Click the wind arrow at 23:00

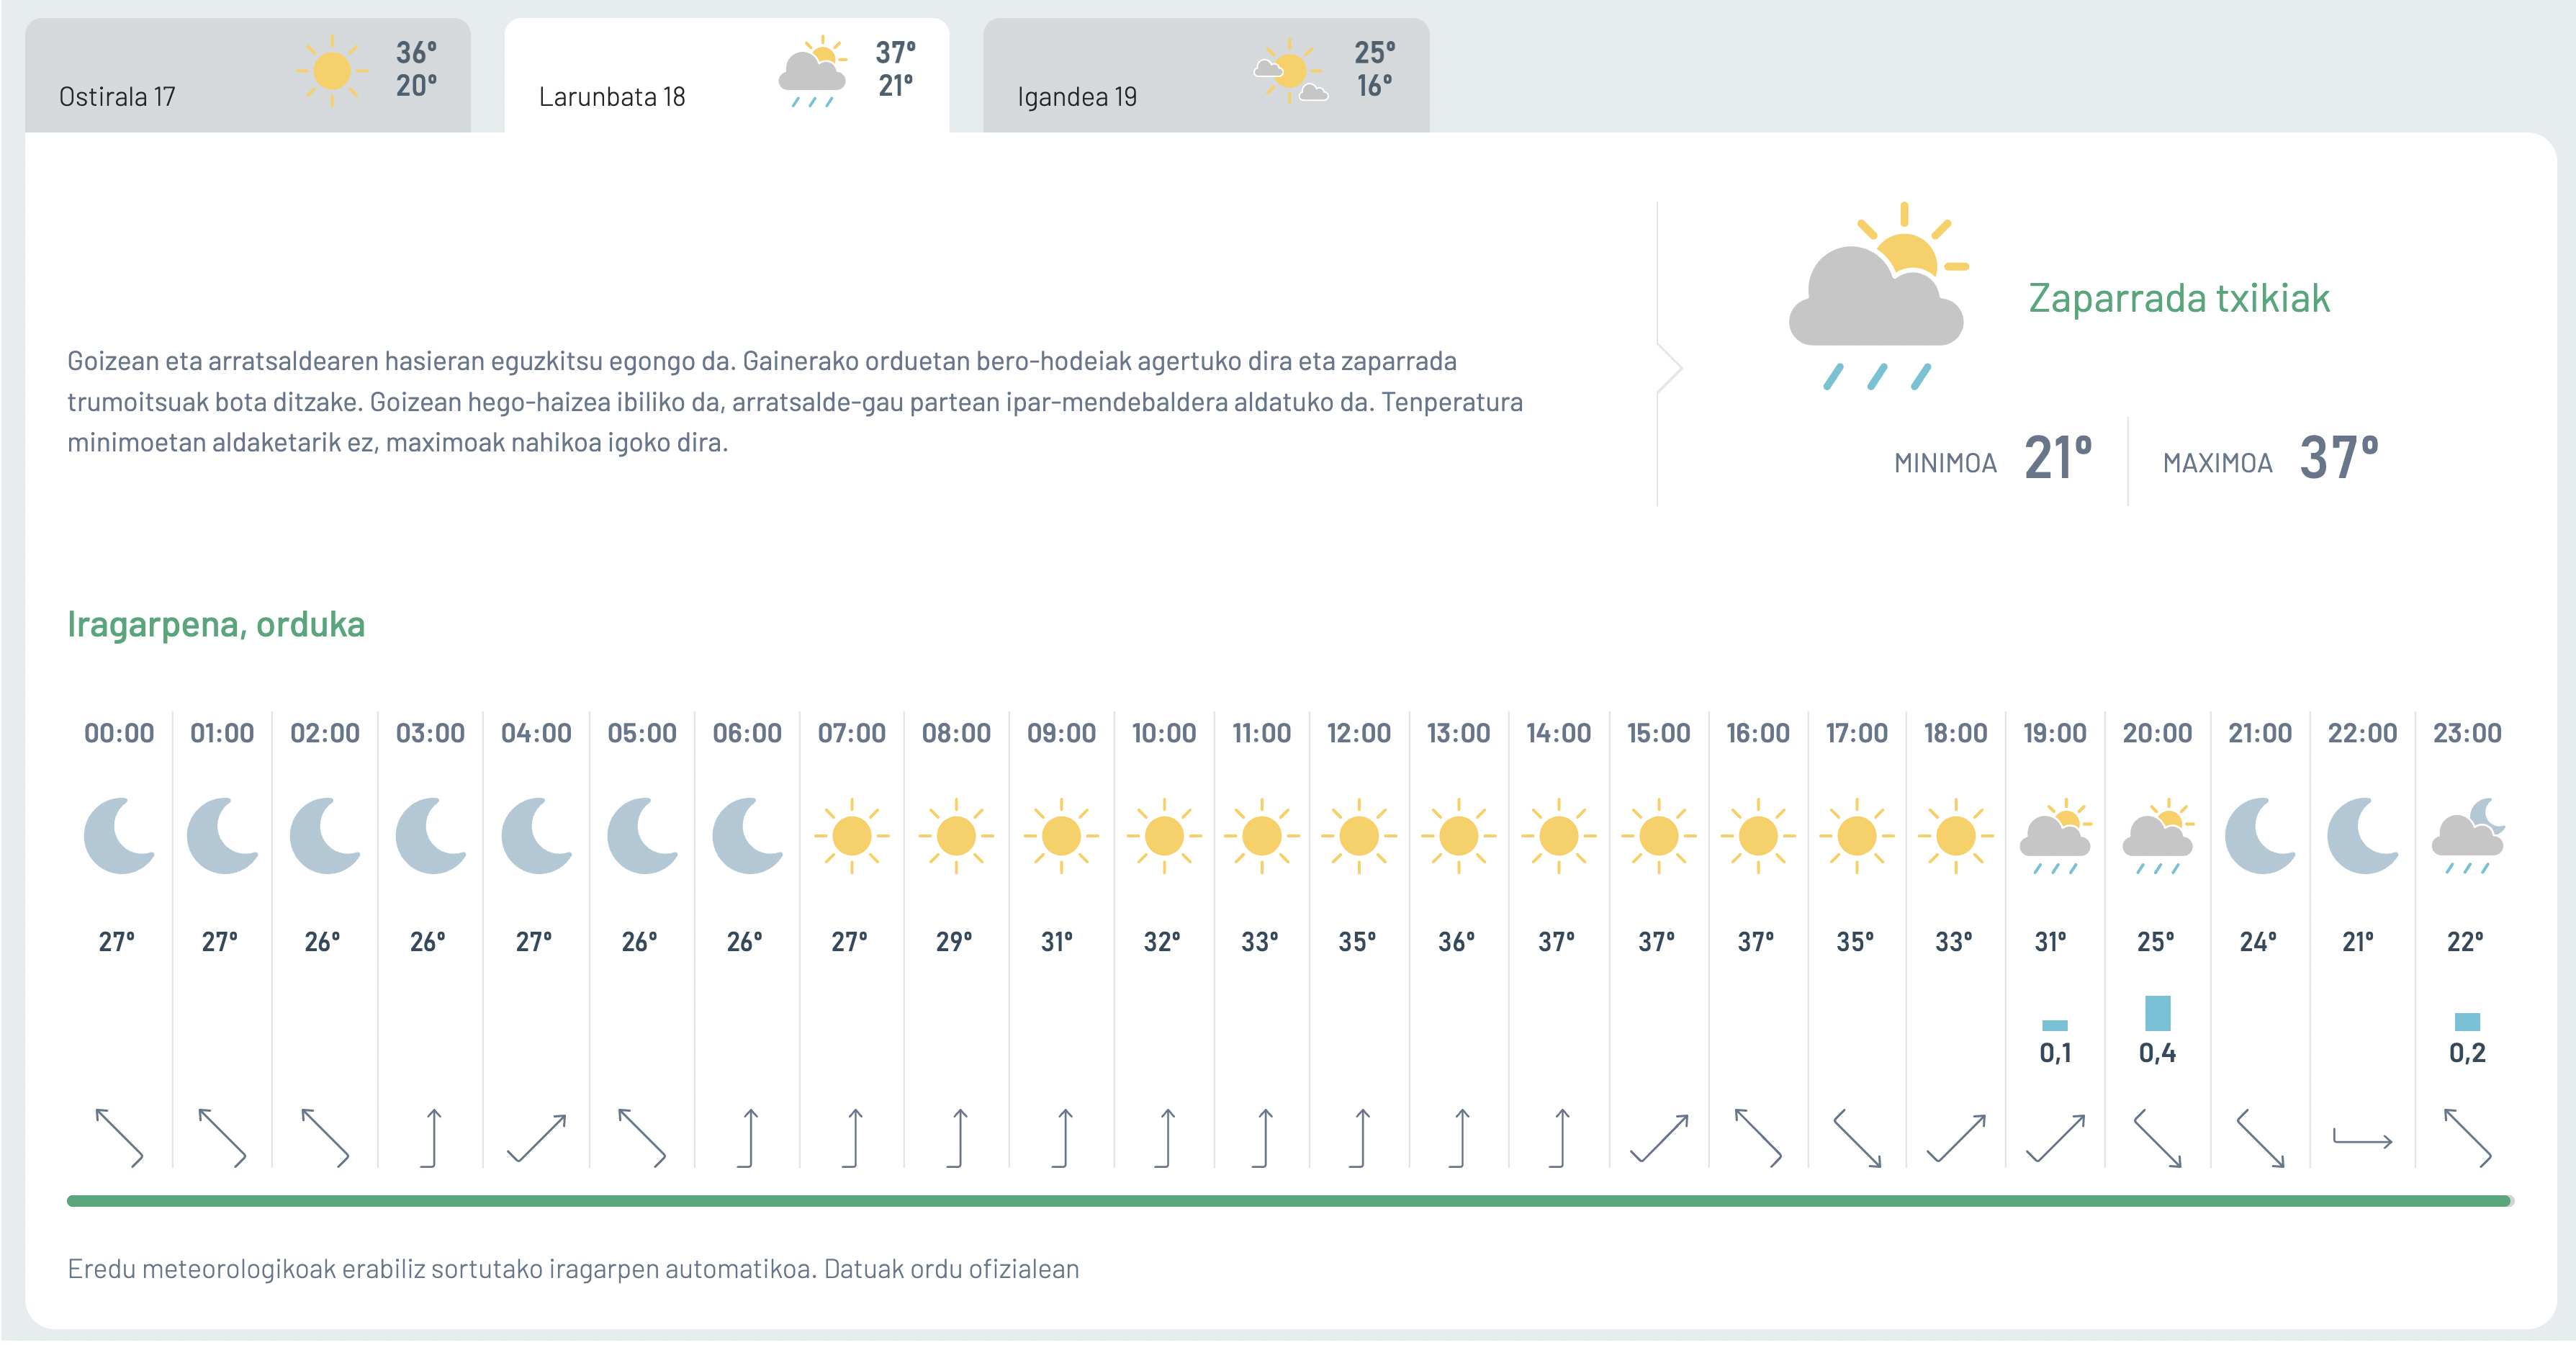tap(2468, 1138)
